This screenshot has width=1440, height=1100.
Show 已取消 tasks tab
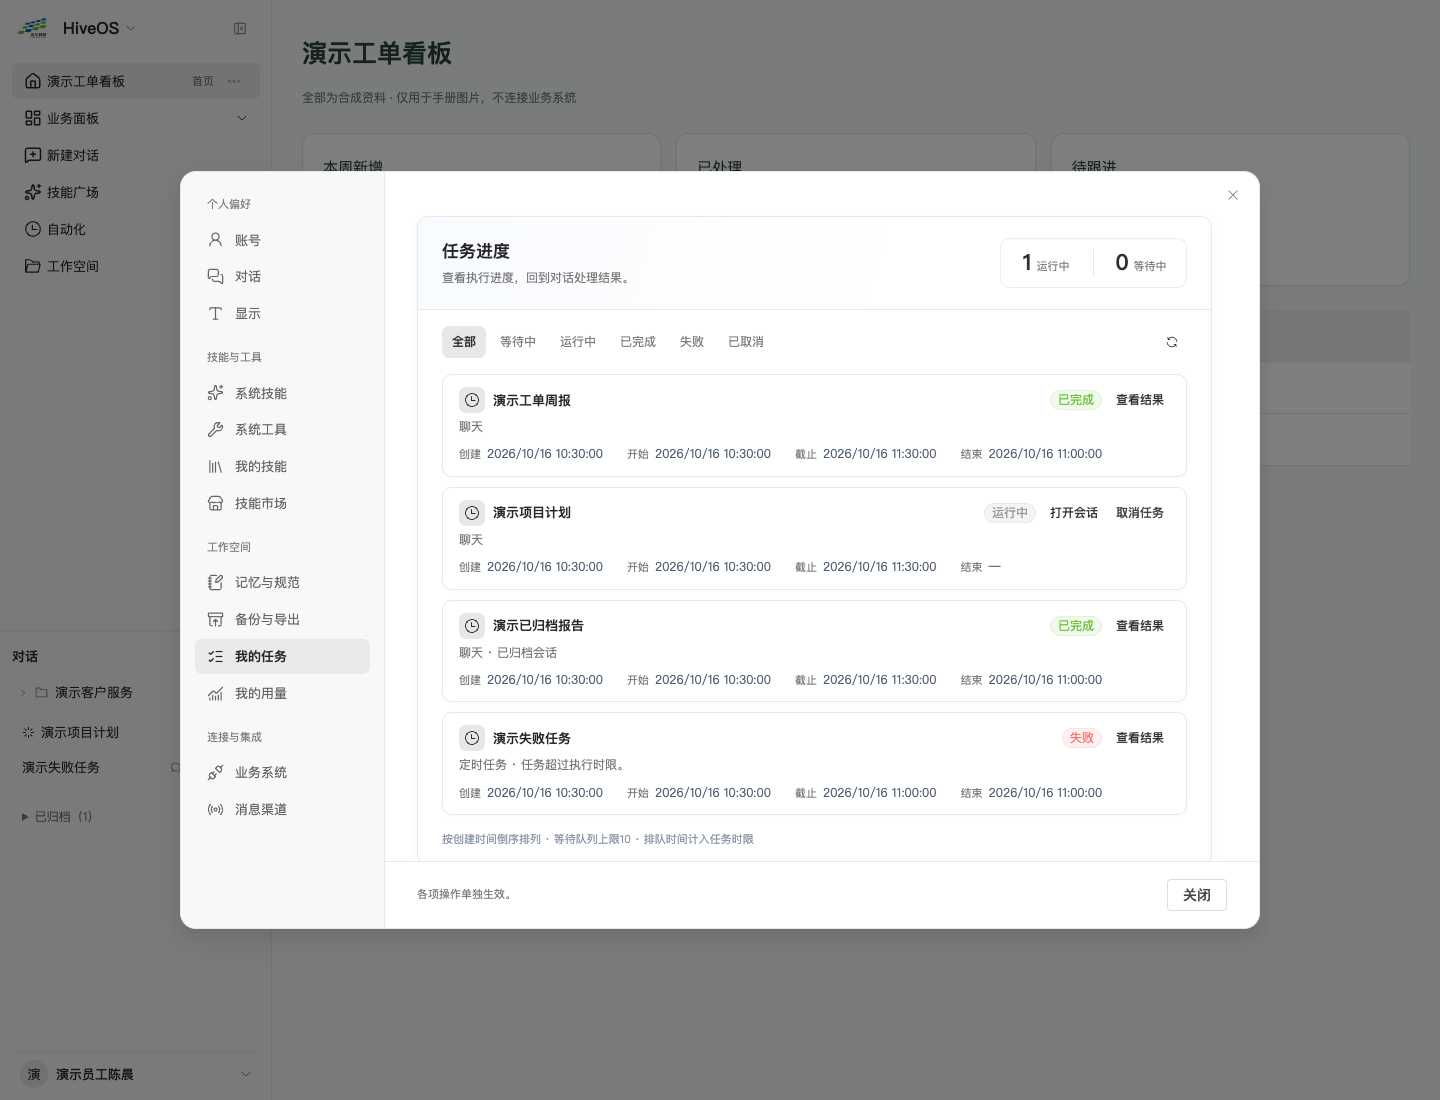746,342
